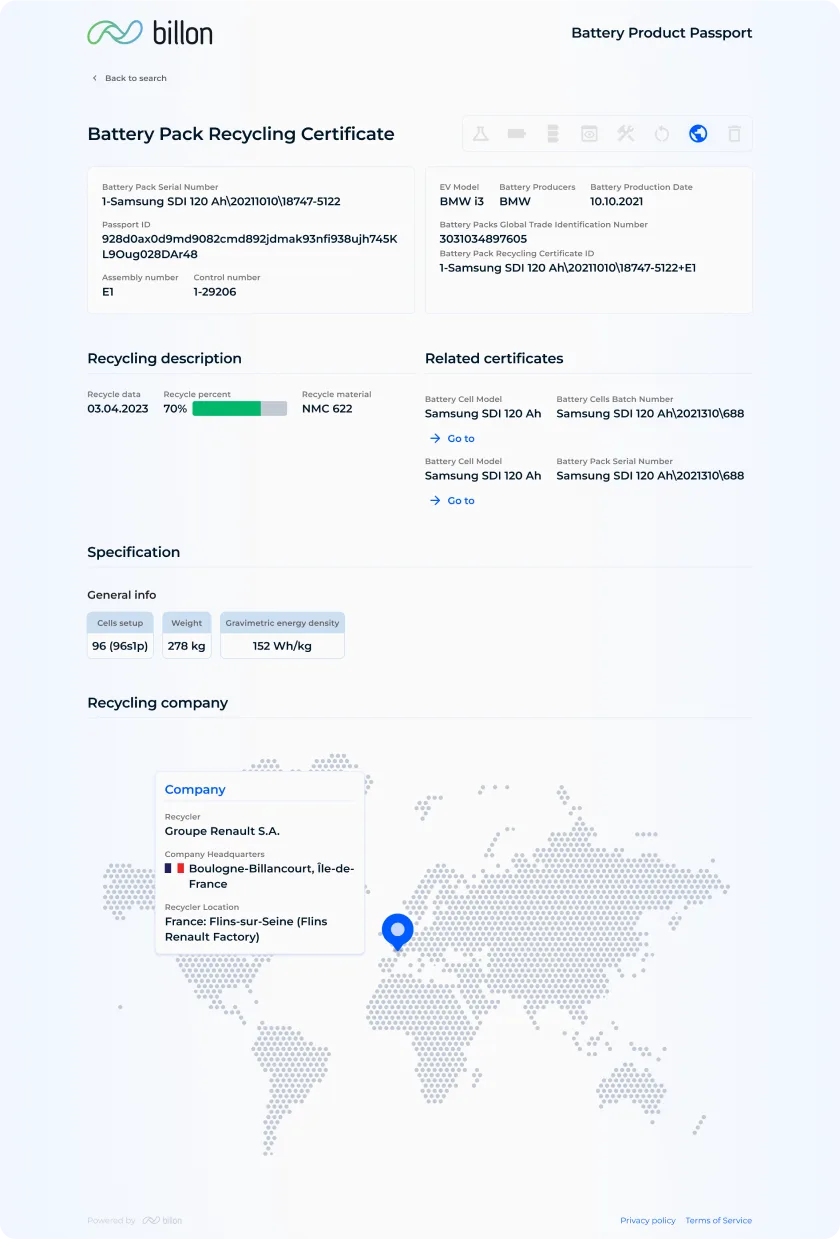840x1239 pixels.
Task: Click the blue map location pin
Action: [x=398, y=932]
